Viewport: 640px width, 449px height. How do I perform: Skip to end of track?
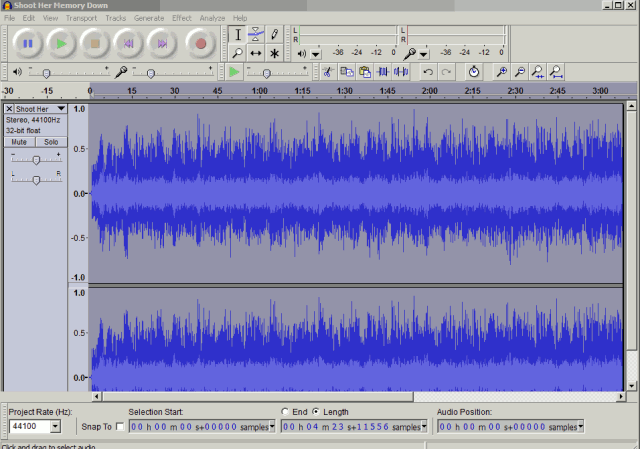click(162, 43)
